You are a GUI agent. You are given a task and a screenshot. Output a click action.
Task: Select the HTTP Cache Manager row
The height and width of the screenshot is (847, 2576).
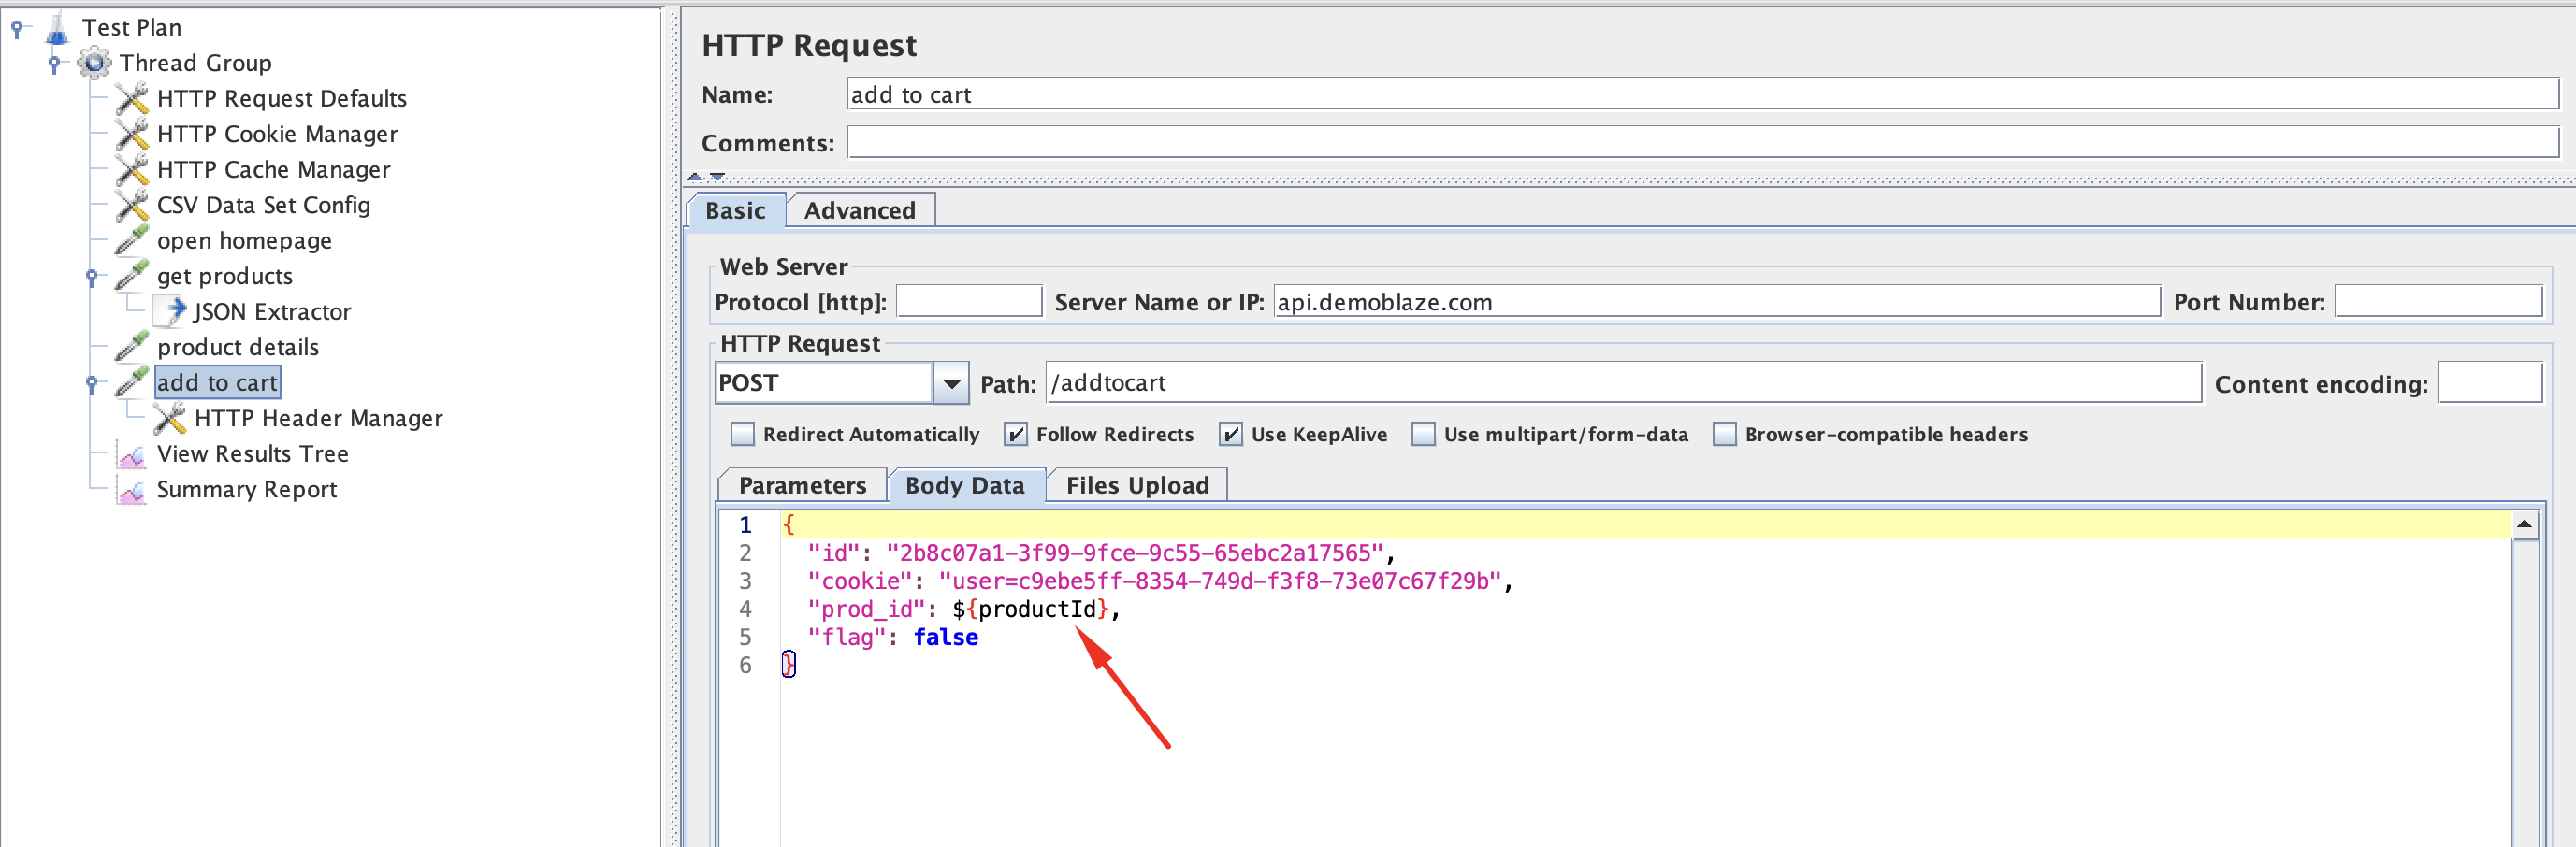coord(273,169)
